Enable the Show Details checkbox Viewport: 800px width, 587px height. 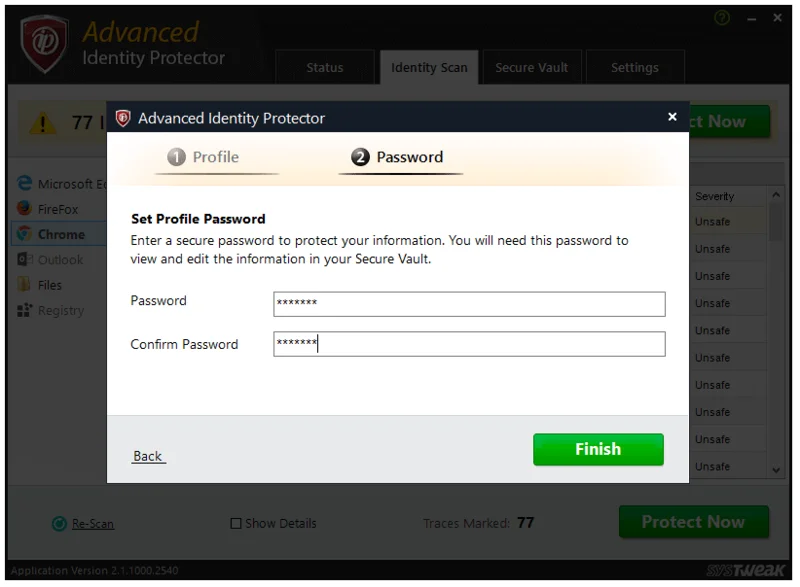click(x=236, y=523)
